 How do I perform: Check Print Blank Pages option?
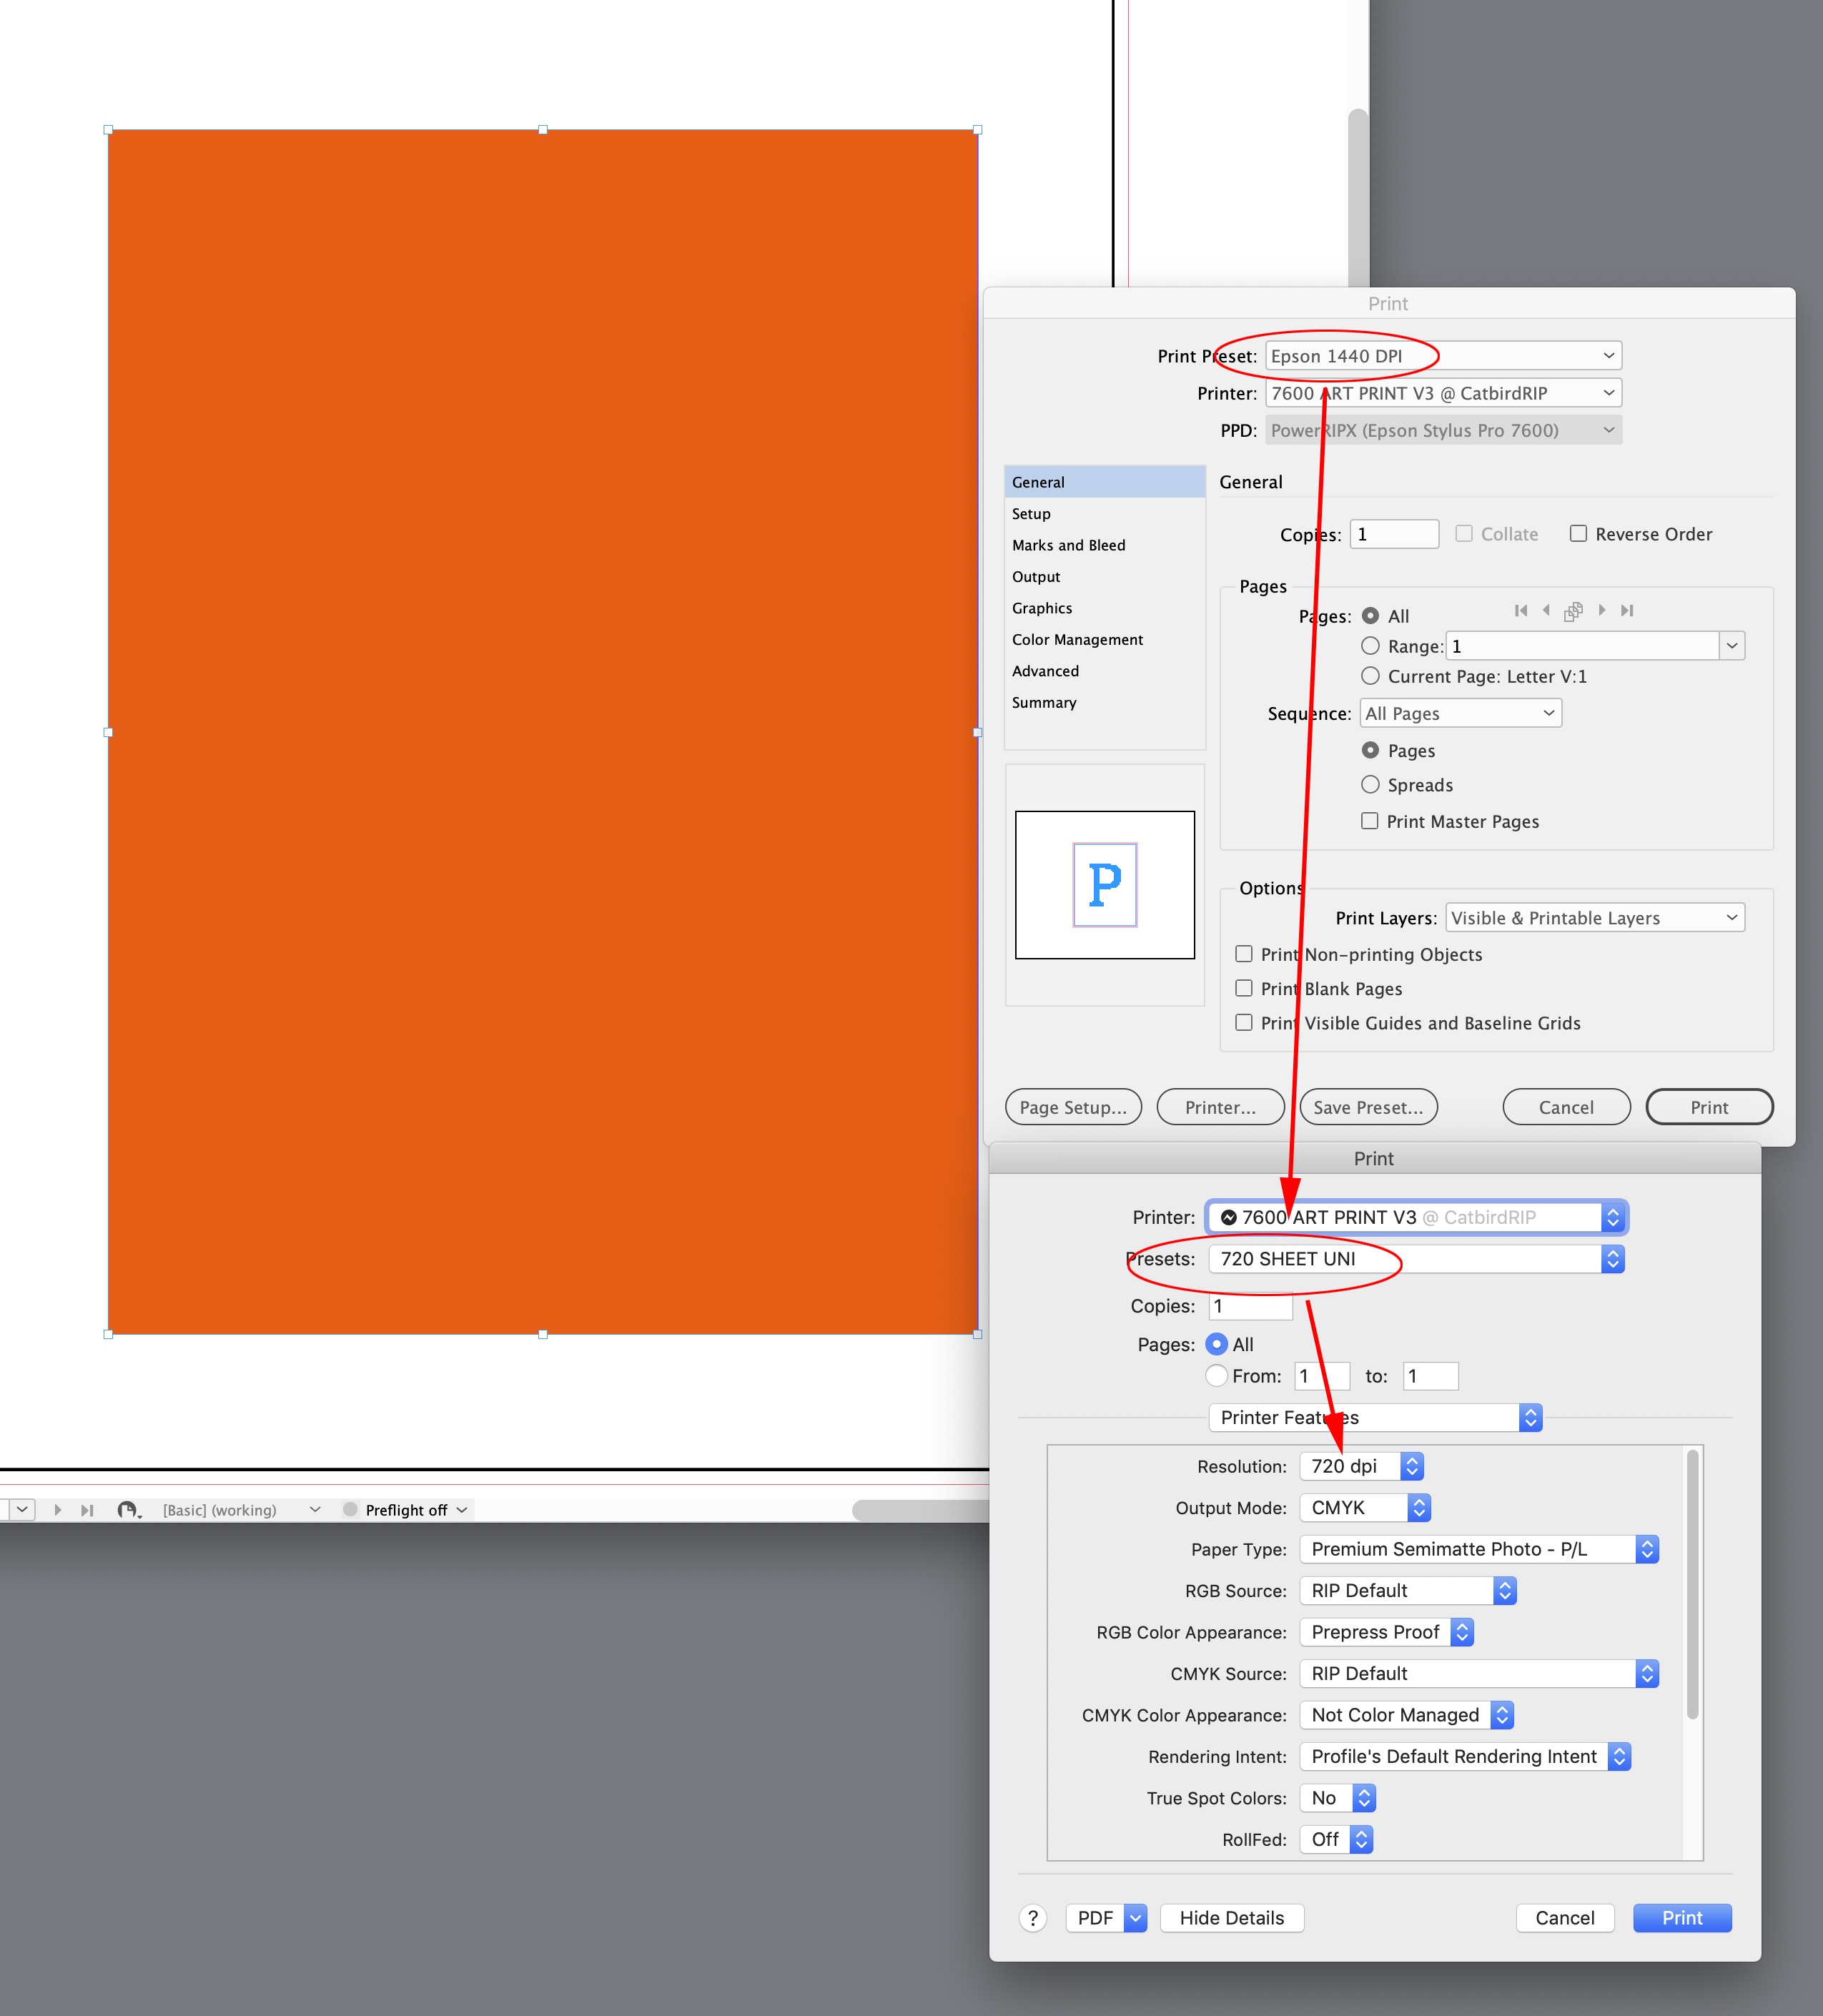point(1244,988)
